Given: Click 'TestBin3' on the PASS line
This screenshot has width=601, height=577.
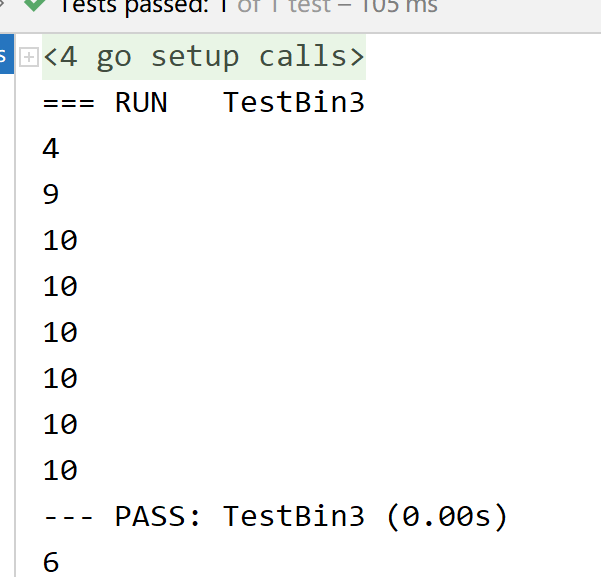Looking at the screenshot, I should click(294, 517).
